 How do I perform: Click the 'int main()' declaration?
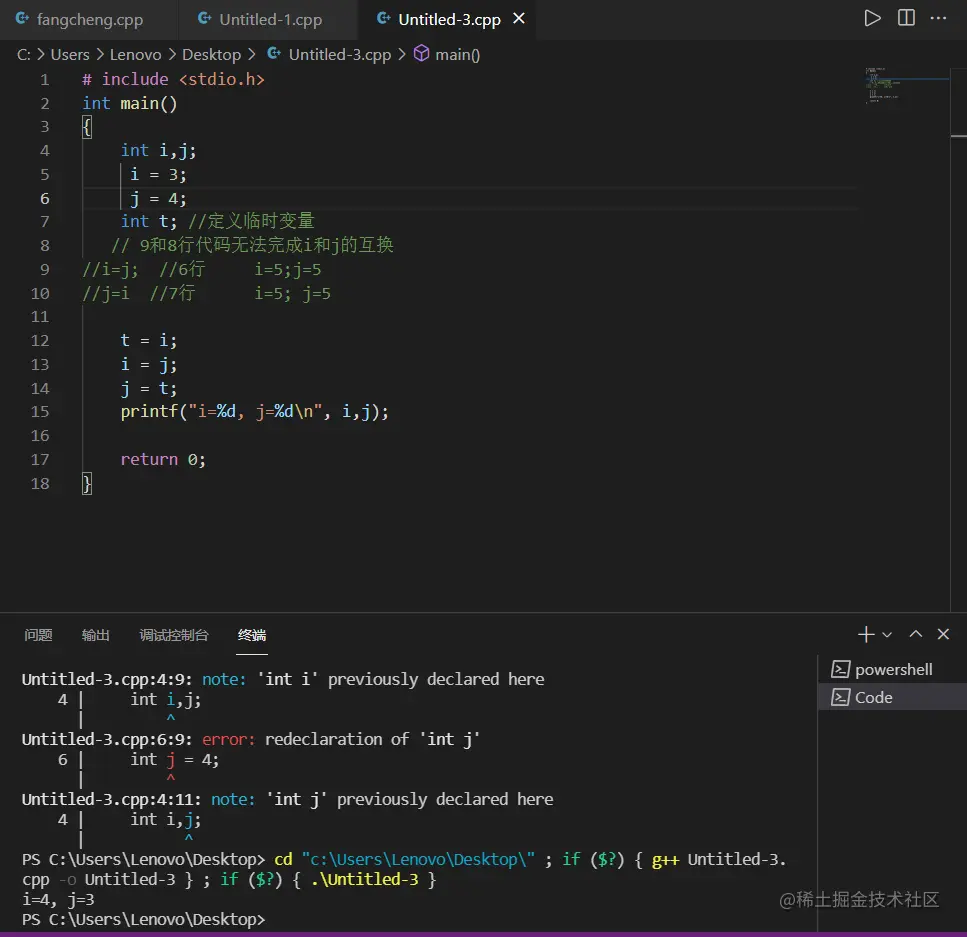130,104
